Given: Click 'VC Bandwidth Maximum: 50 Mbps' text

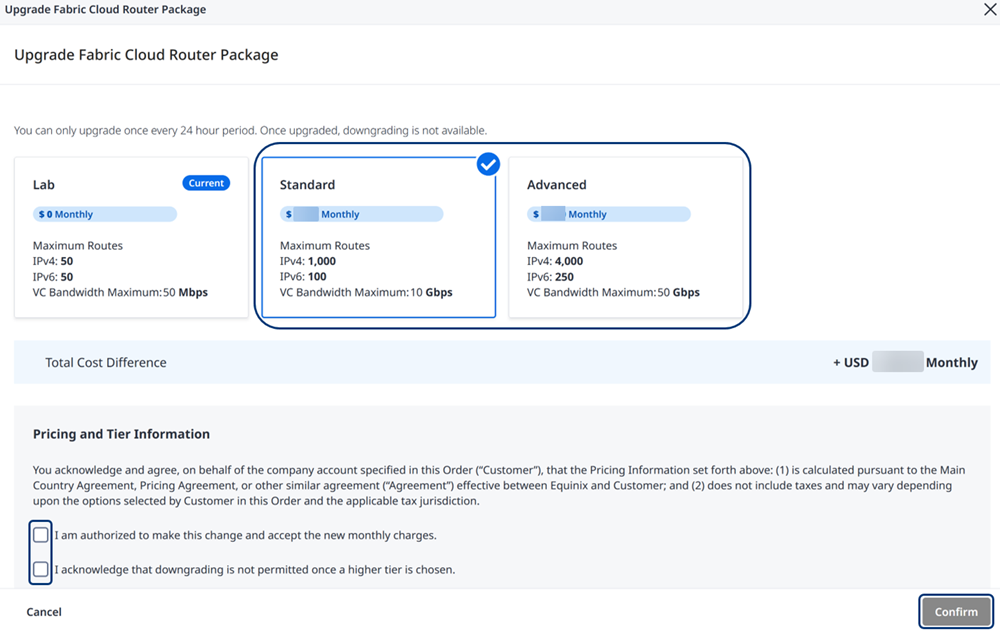Looking at the screenshot, I should [x=120, y=292].
